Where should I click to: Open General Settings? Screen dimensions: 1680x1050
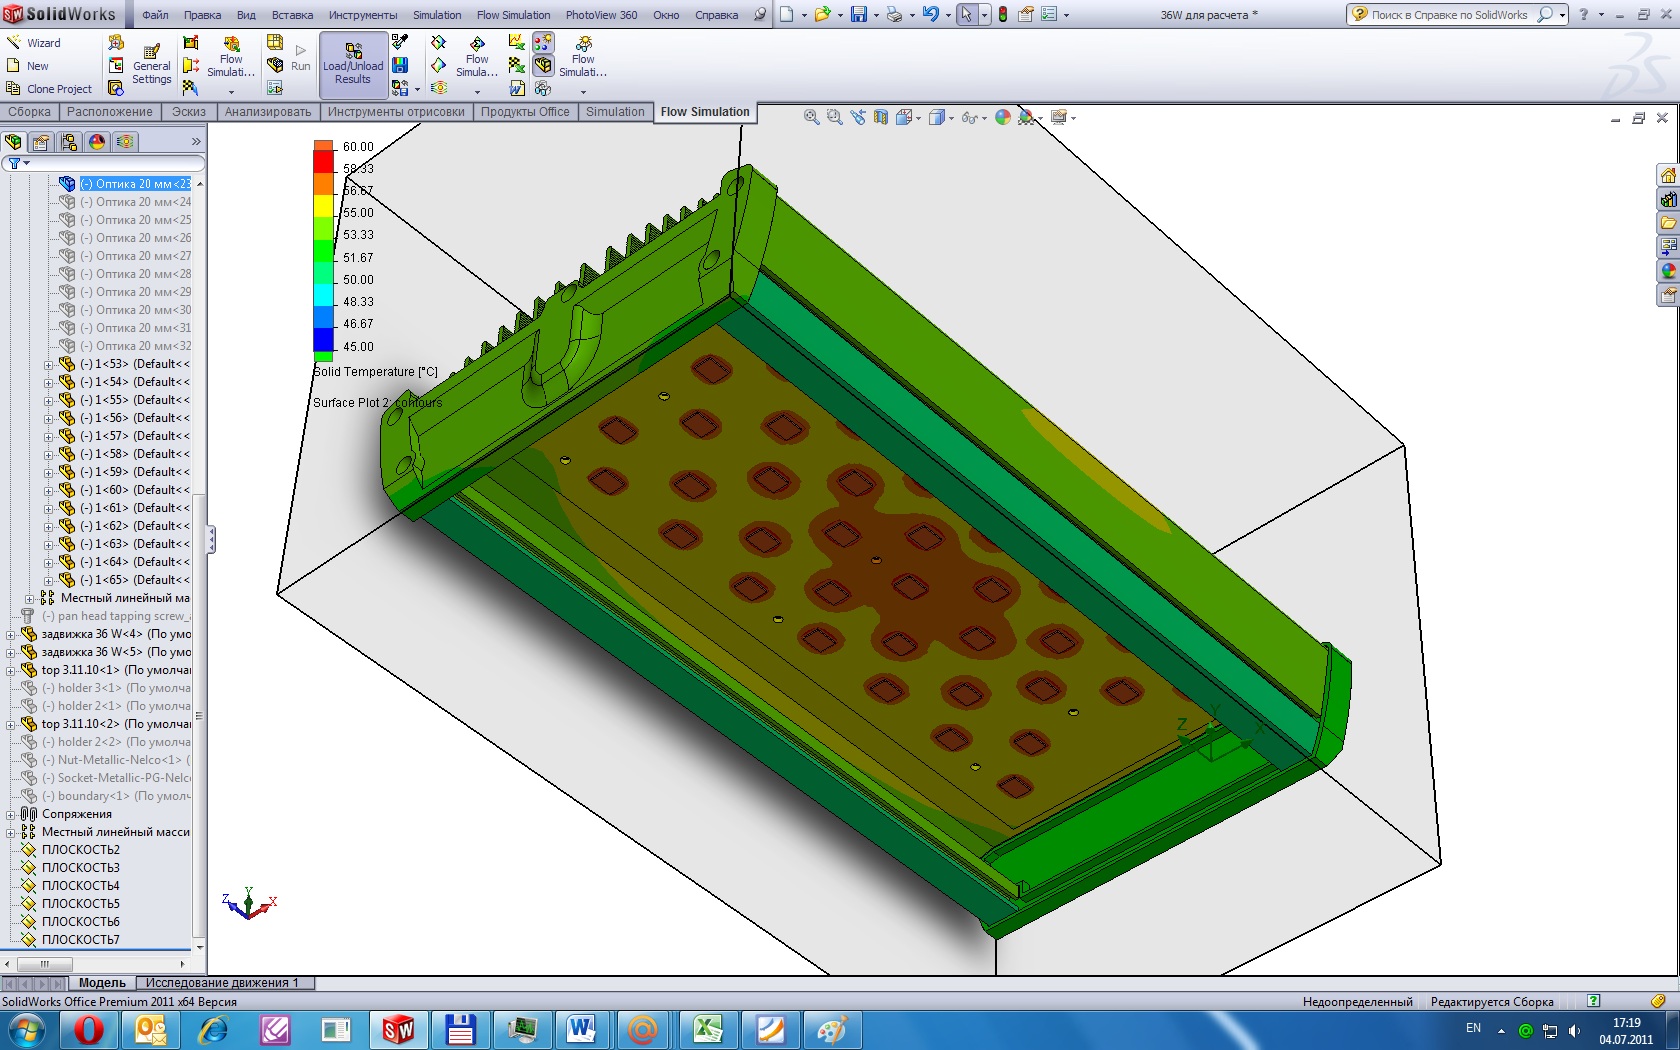152,65
